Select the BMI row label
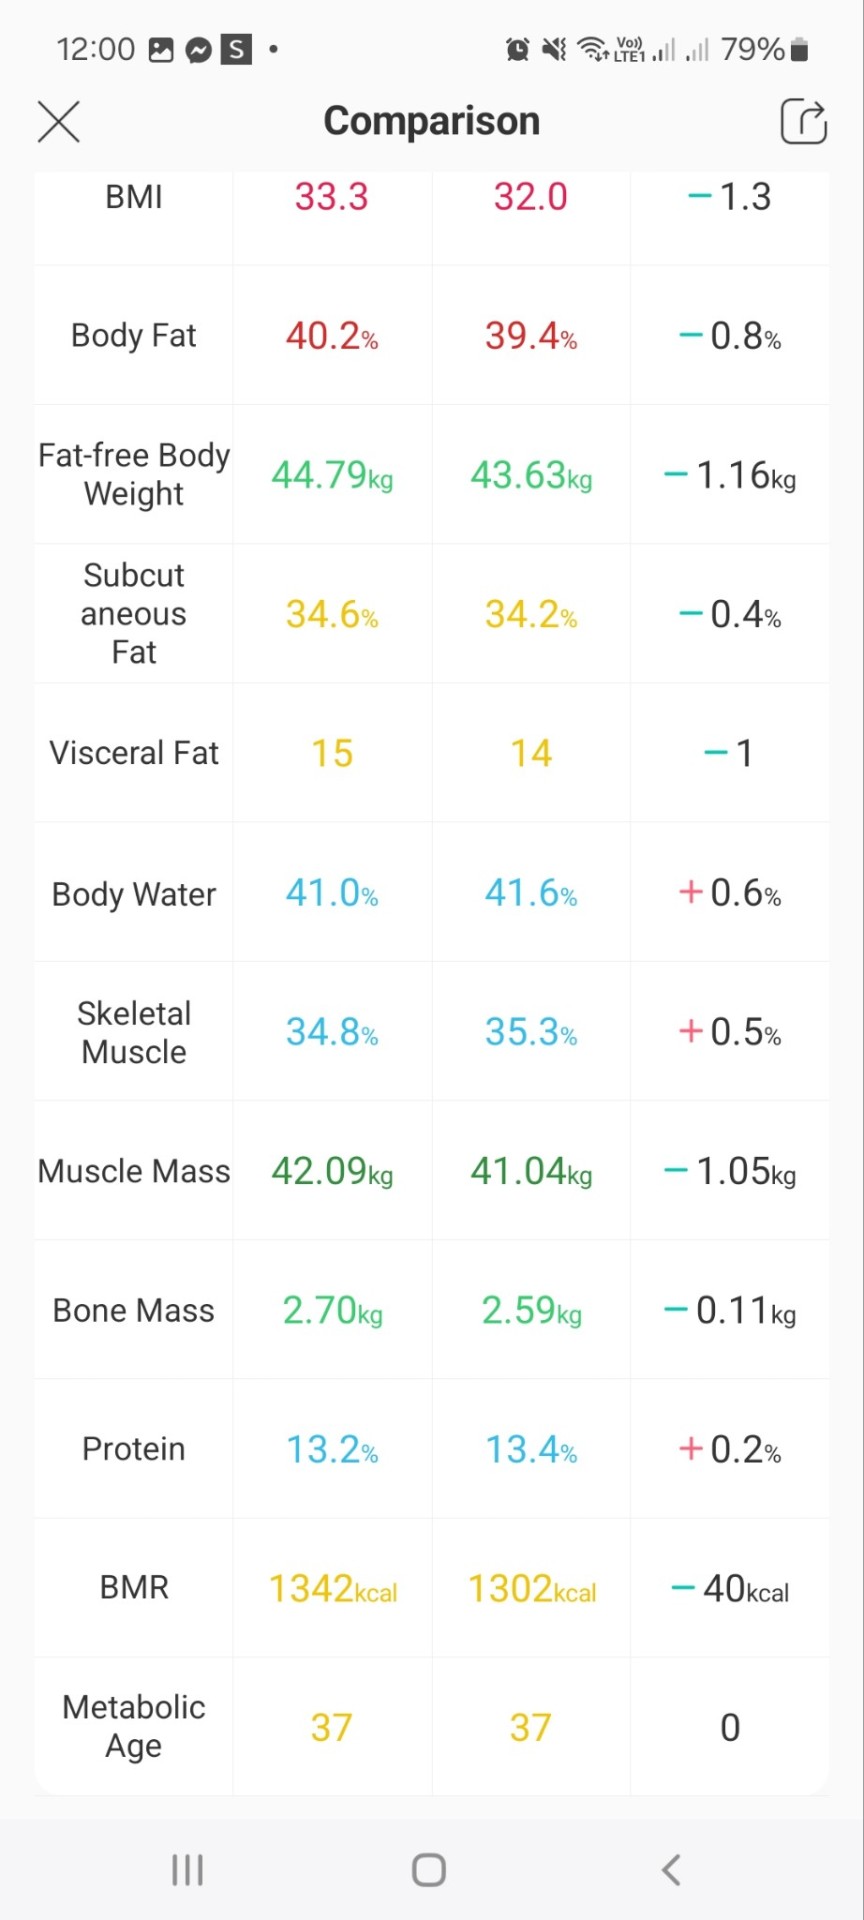 pyautogui.click(x=134, y=197)
